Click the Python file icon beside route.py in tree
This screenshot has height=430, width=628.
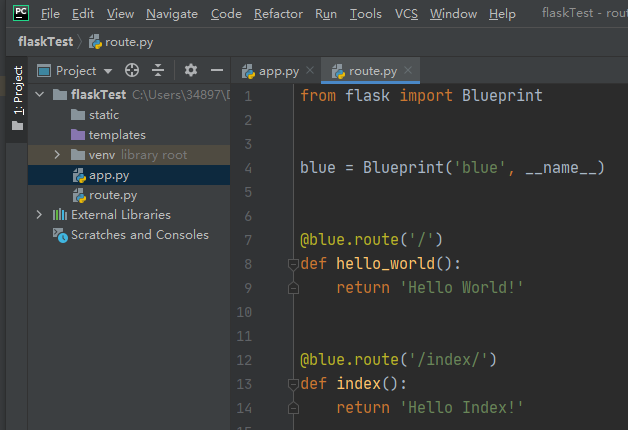(79, 195)
